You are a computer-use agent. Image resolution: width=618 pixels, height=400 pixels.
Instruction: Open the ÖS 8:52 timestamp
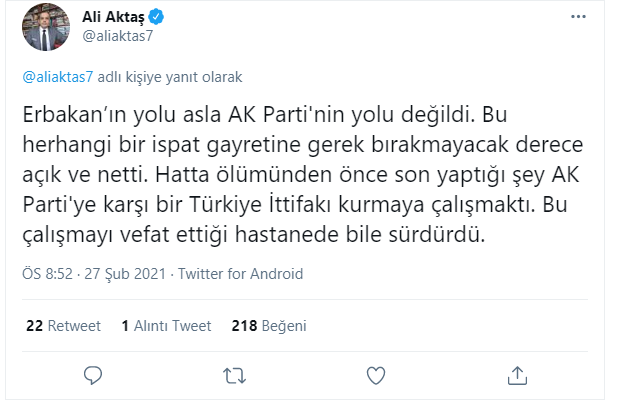(x=46, y=274)
